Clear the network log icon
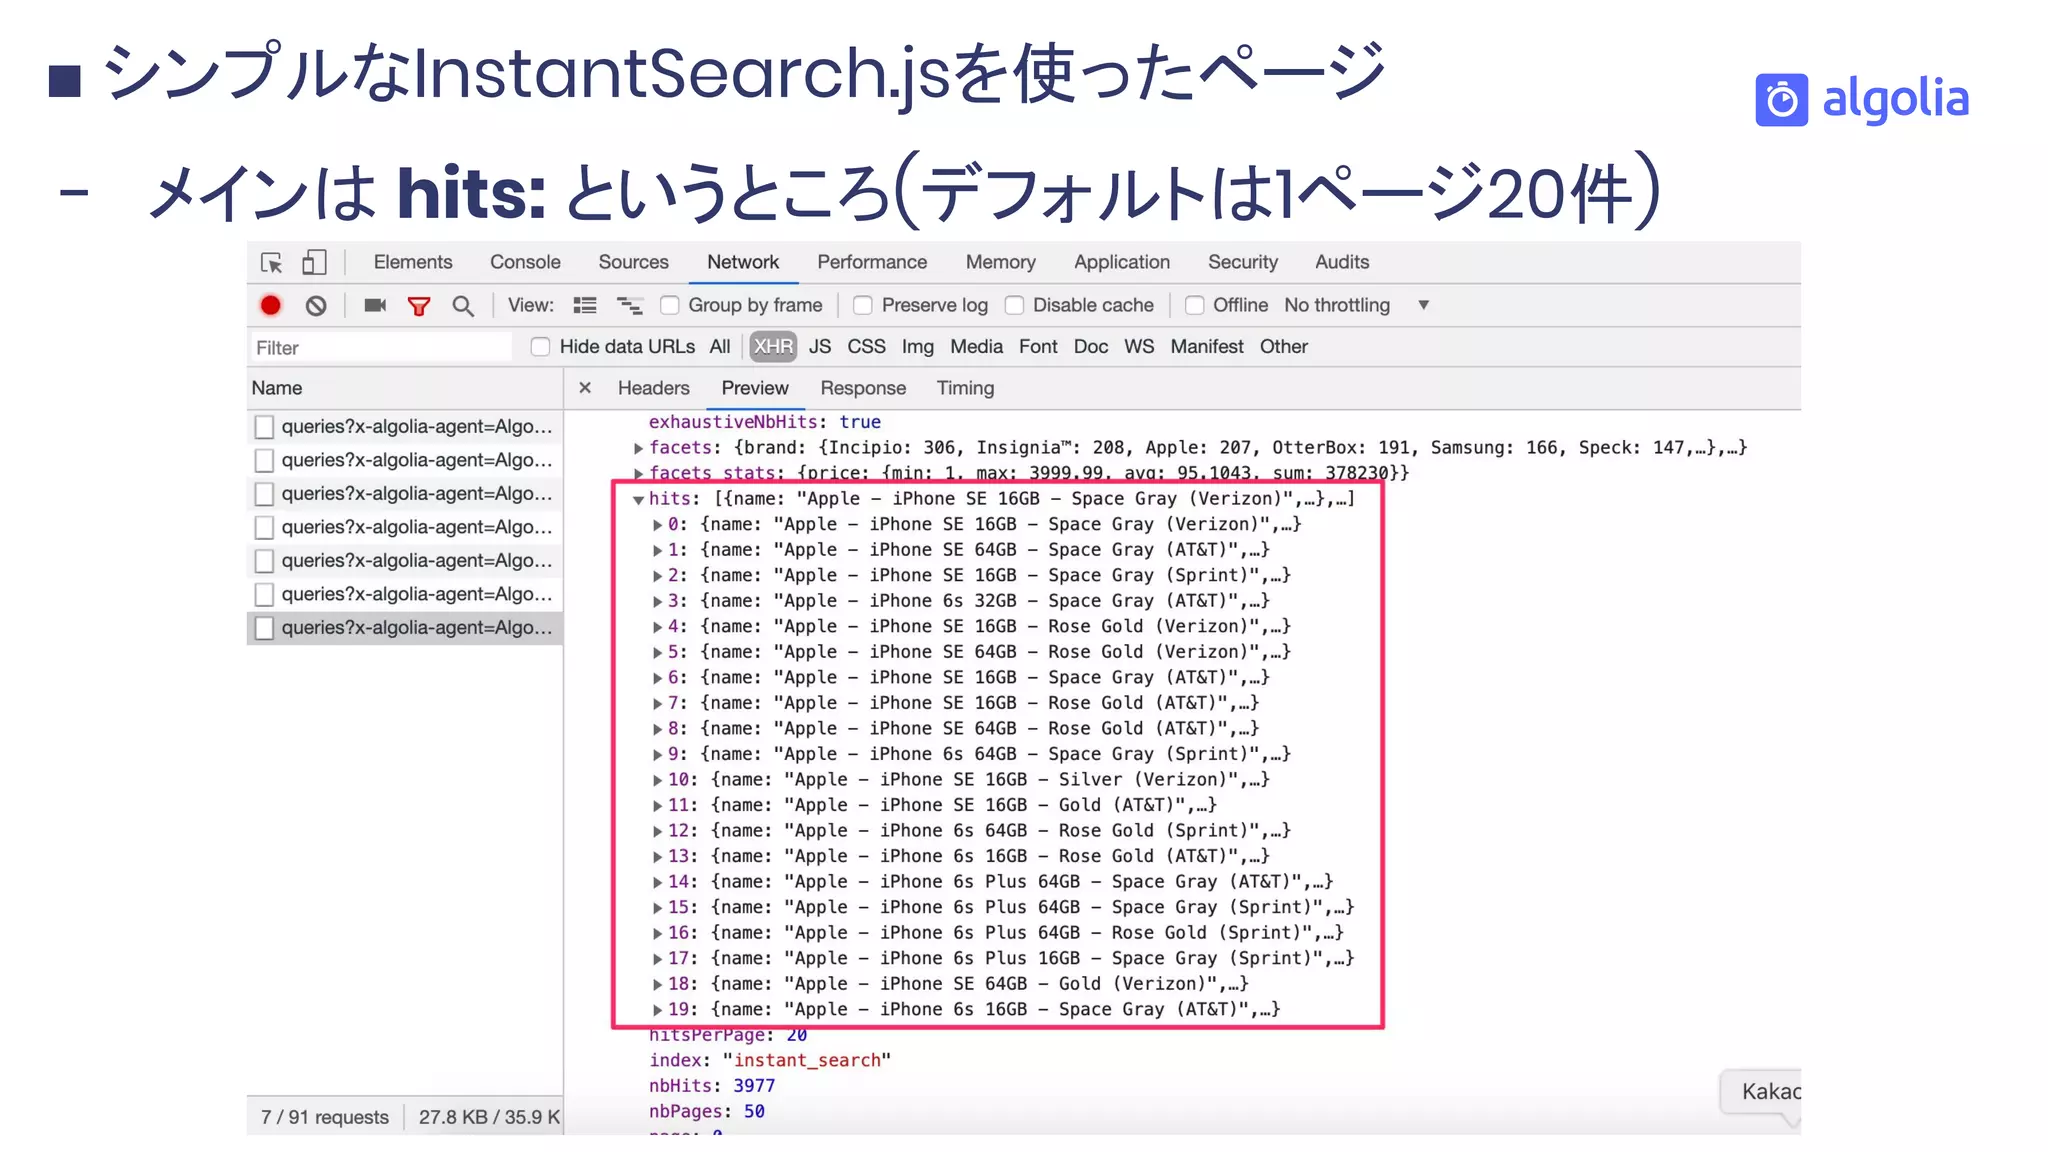Screen dimensions: 2048x1152 [316, 305]
